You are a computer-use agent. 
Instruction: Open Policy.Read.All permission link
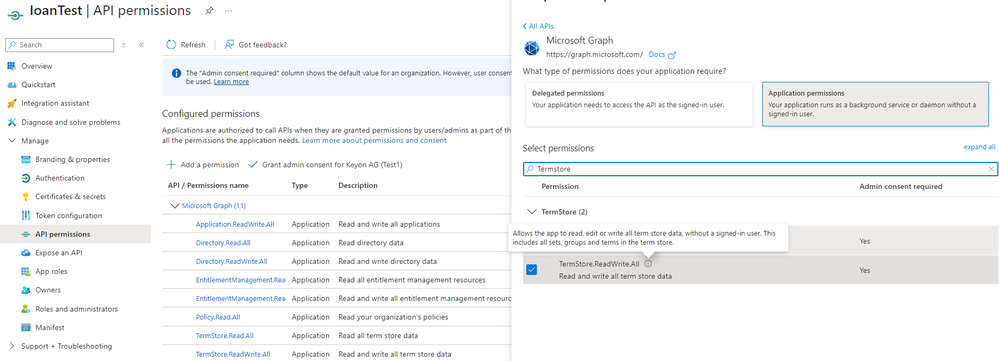pyautogui.click(x=218, y=317)
